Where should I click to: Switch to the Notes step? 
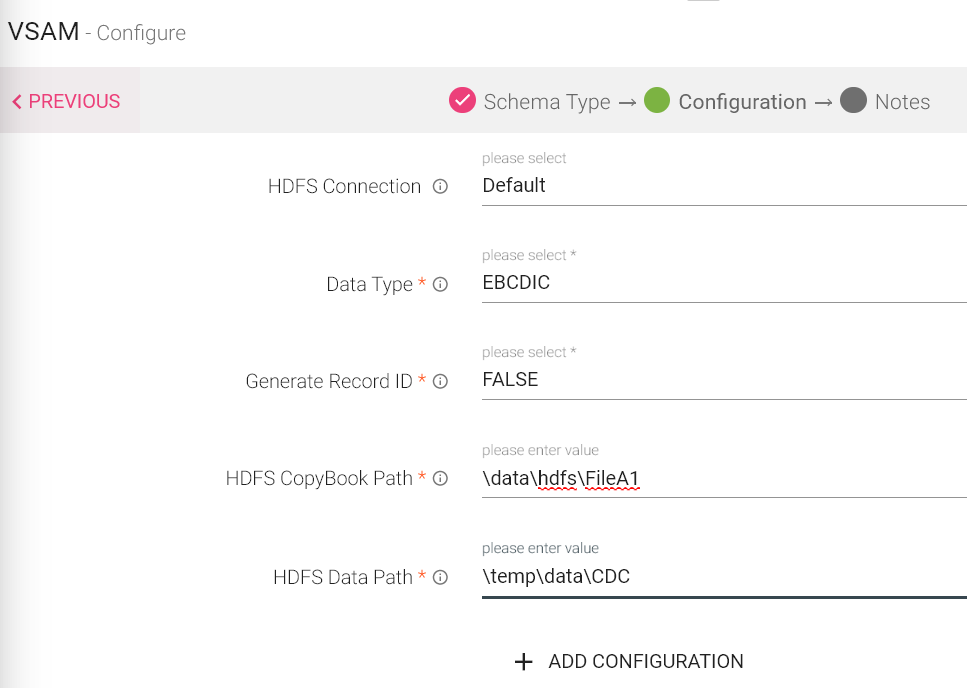coord(903,101)
